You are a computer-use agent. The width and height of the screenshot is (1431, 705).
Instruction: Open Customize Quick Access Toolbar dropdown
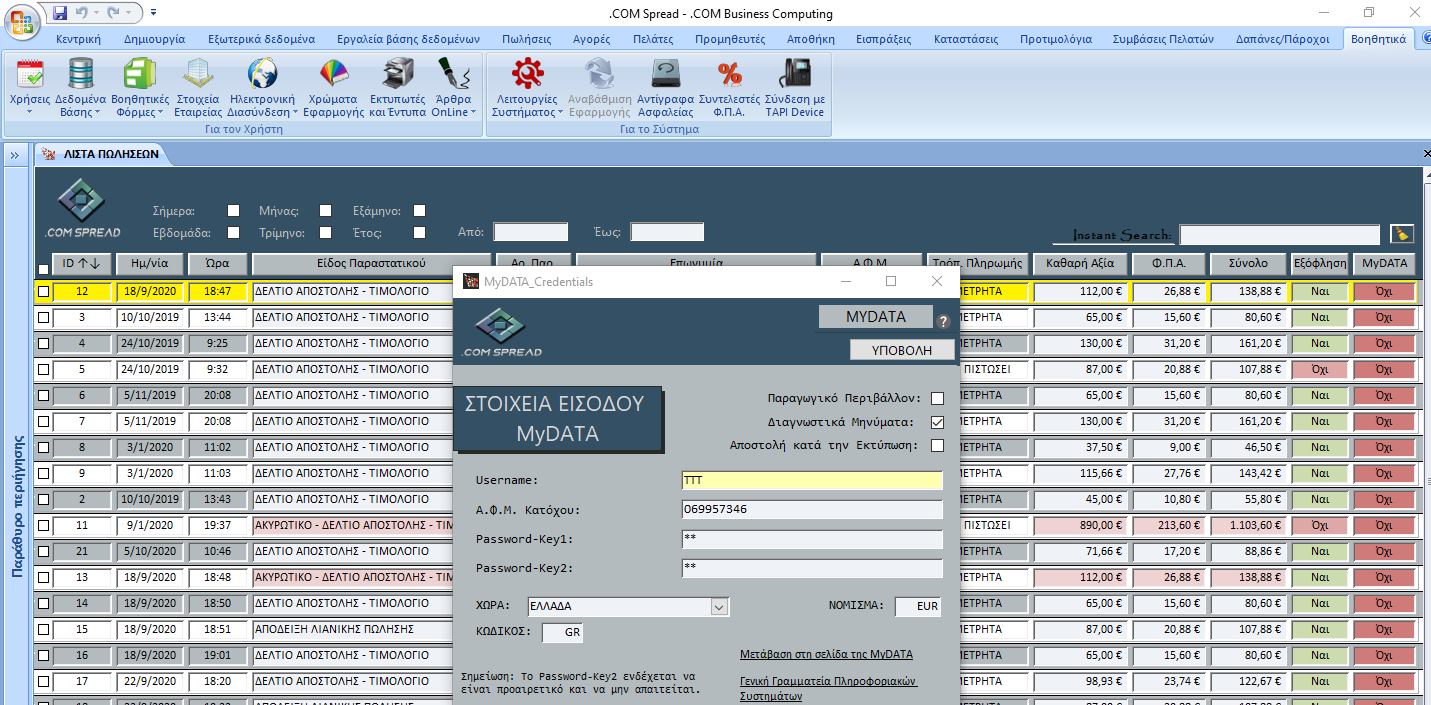pyautogui.click(x=152, y=13)
